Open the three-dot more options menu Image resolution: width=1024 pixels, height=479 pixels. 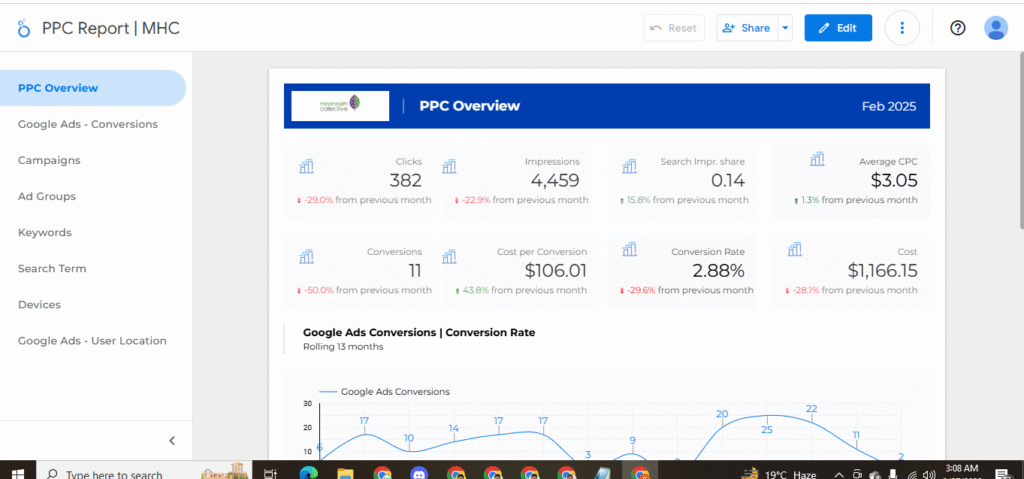coord(902,28)
